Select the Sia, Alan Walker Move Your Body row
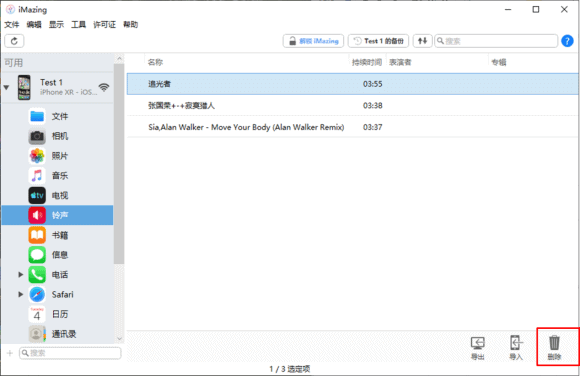This screenshot has height=376, width=580. (352, 127)
